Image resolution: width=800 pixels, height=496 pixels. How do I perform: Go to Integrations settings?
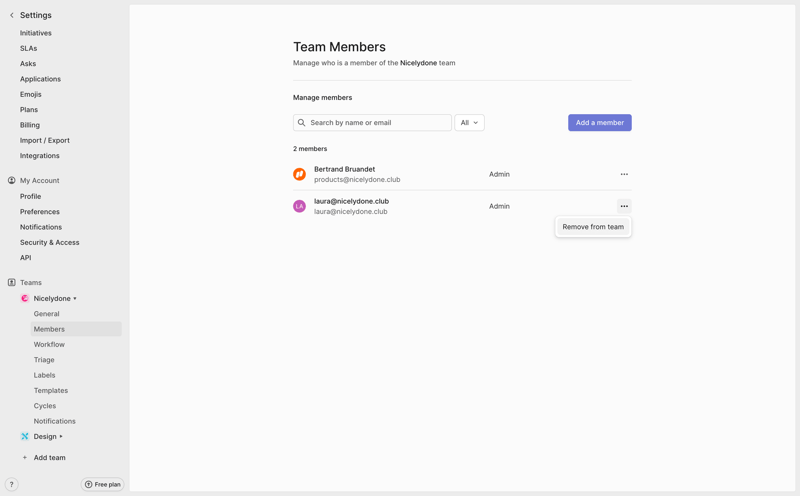pos(40,155)
